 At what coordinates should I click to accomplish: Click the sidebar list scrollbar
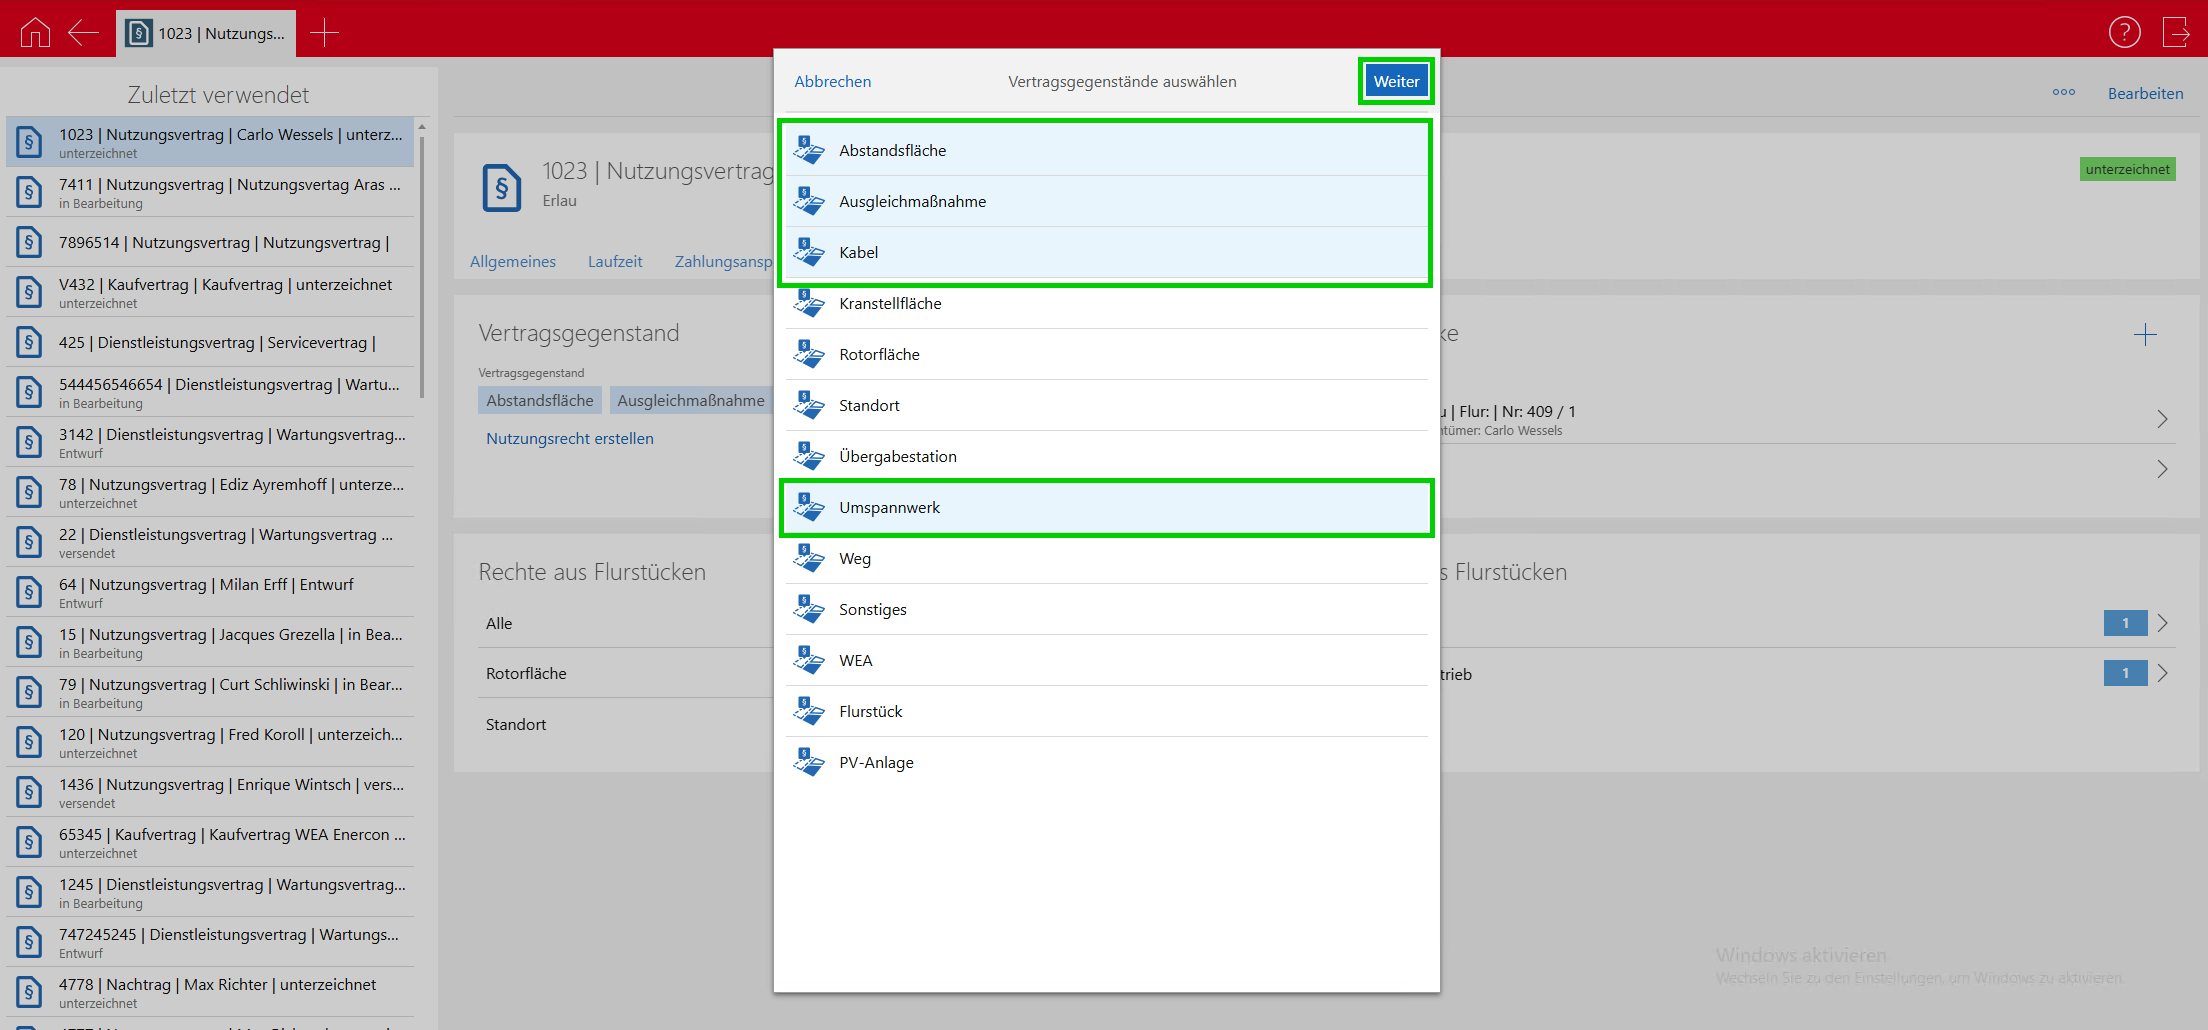coord(422,260)
